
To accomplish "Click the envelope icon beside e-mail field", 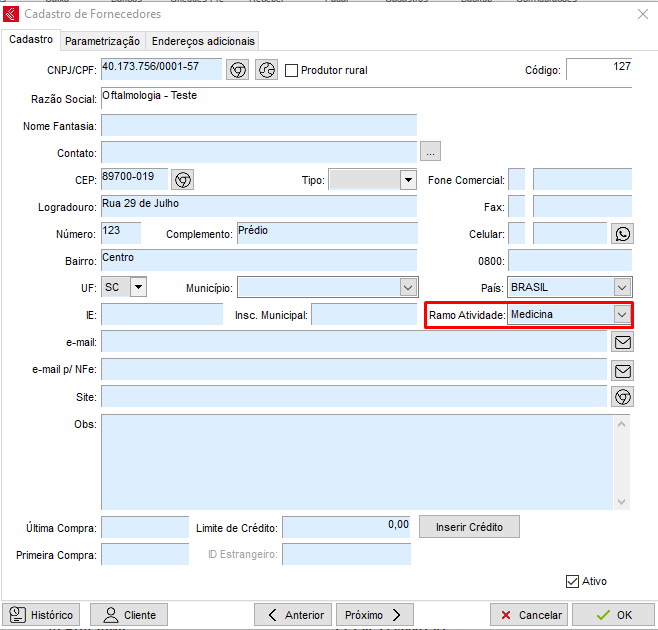I will pyautogui.click(x=622, y=342).
